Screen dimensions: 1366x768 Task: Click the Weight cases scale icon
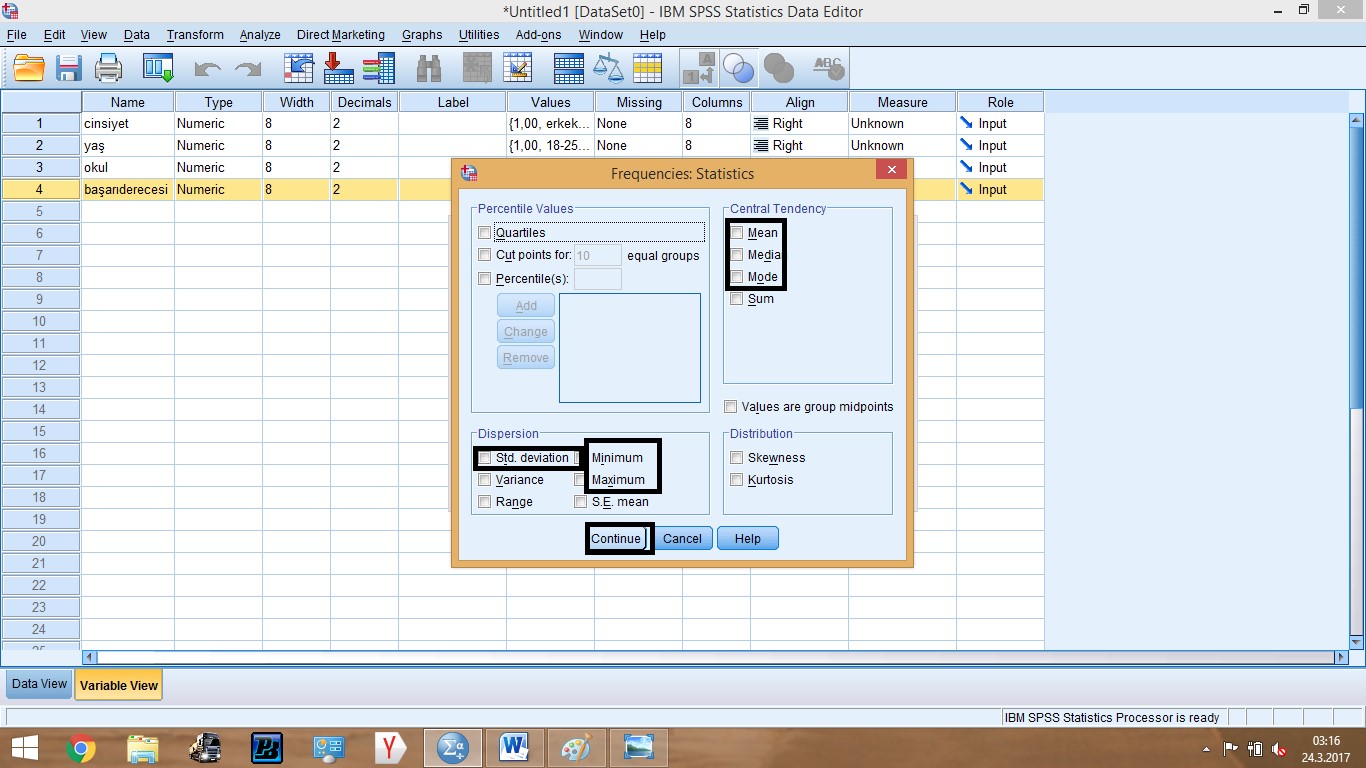608,68
